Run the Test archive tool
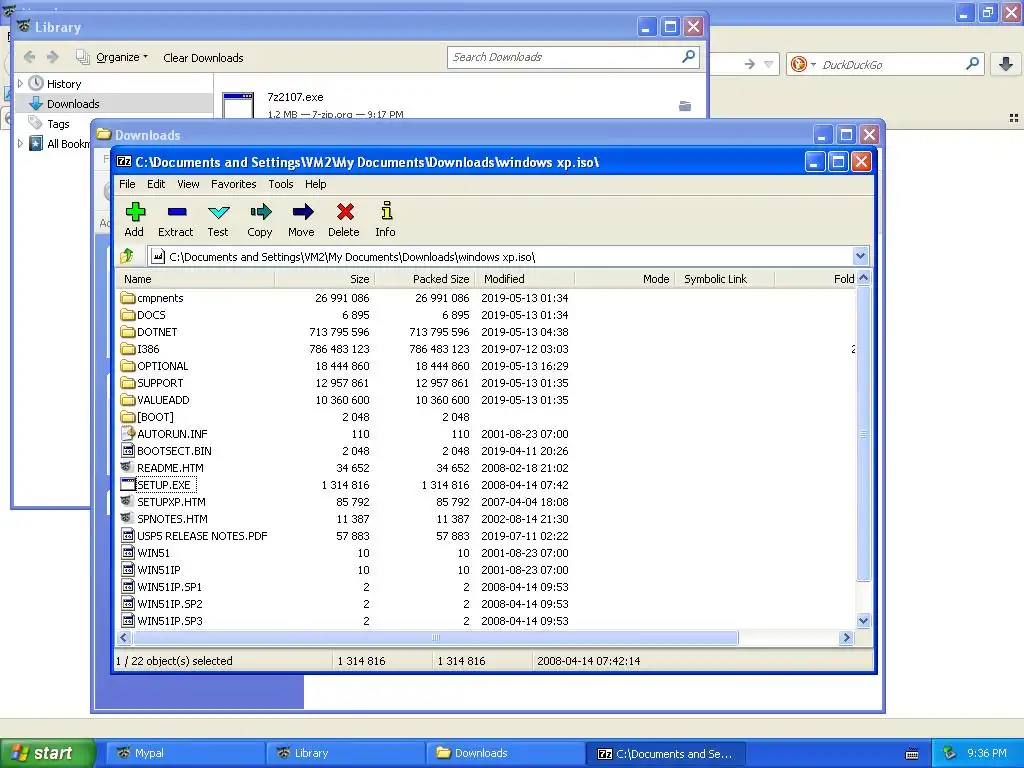 point(218,212)
